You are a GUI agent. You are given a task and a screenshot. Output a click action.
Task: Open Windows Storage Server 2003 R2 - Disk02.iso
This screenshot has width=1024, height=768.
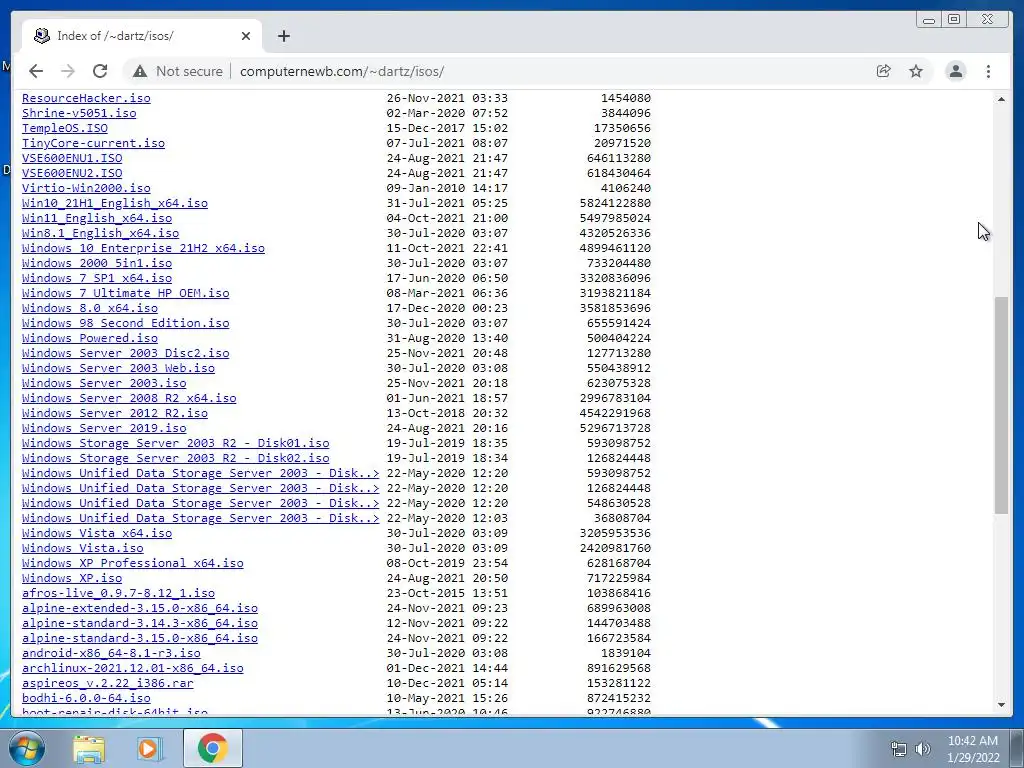click(176, 458)
